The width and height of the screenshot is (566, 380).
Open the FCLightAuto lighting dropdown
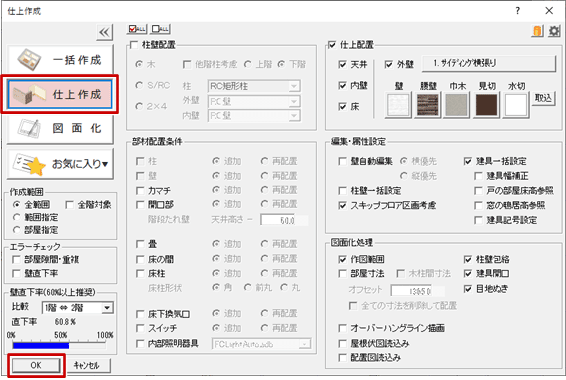(261, 344)
